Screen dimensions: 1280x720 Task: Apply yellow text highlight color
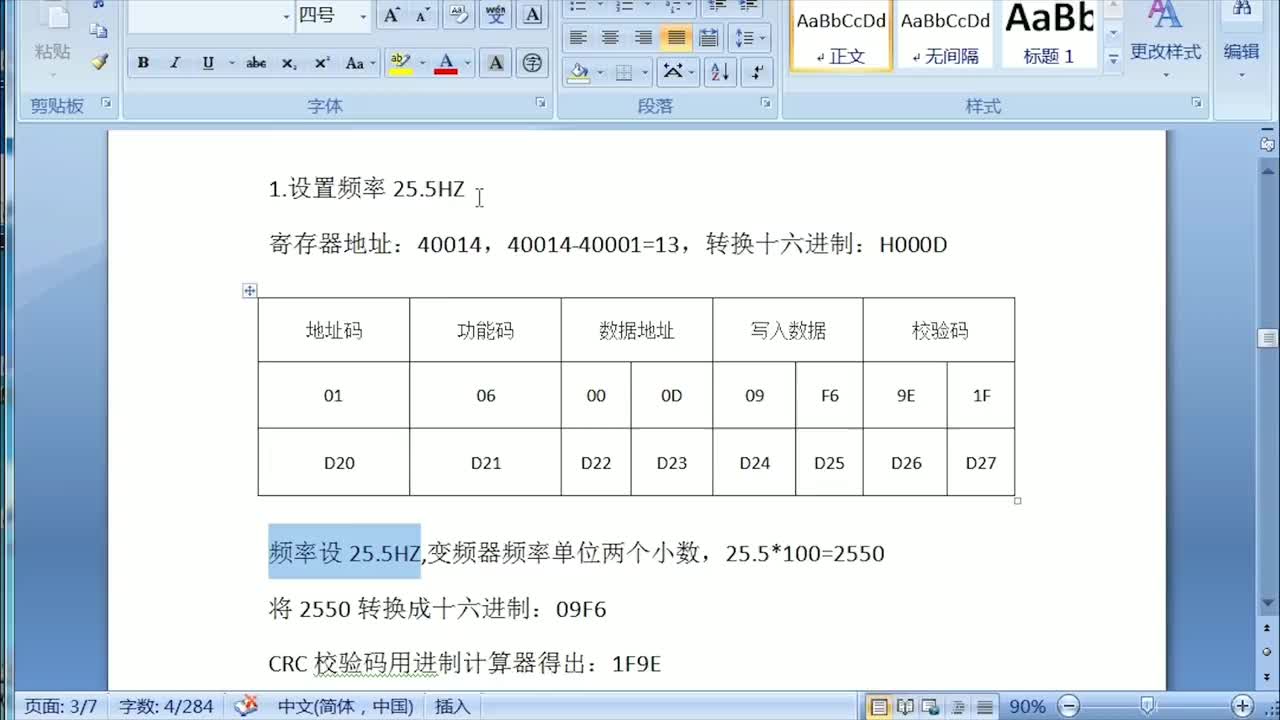[400, 63]
